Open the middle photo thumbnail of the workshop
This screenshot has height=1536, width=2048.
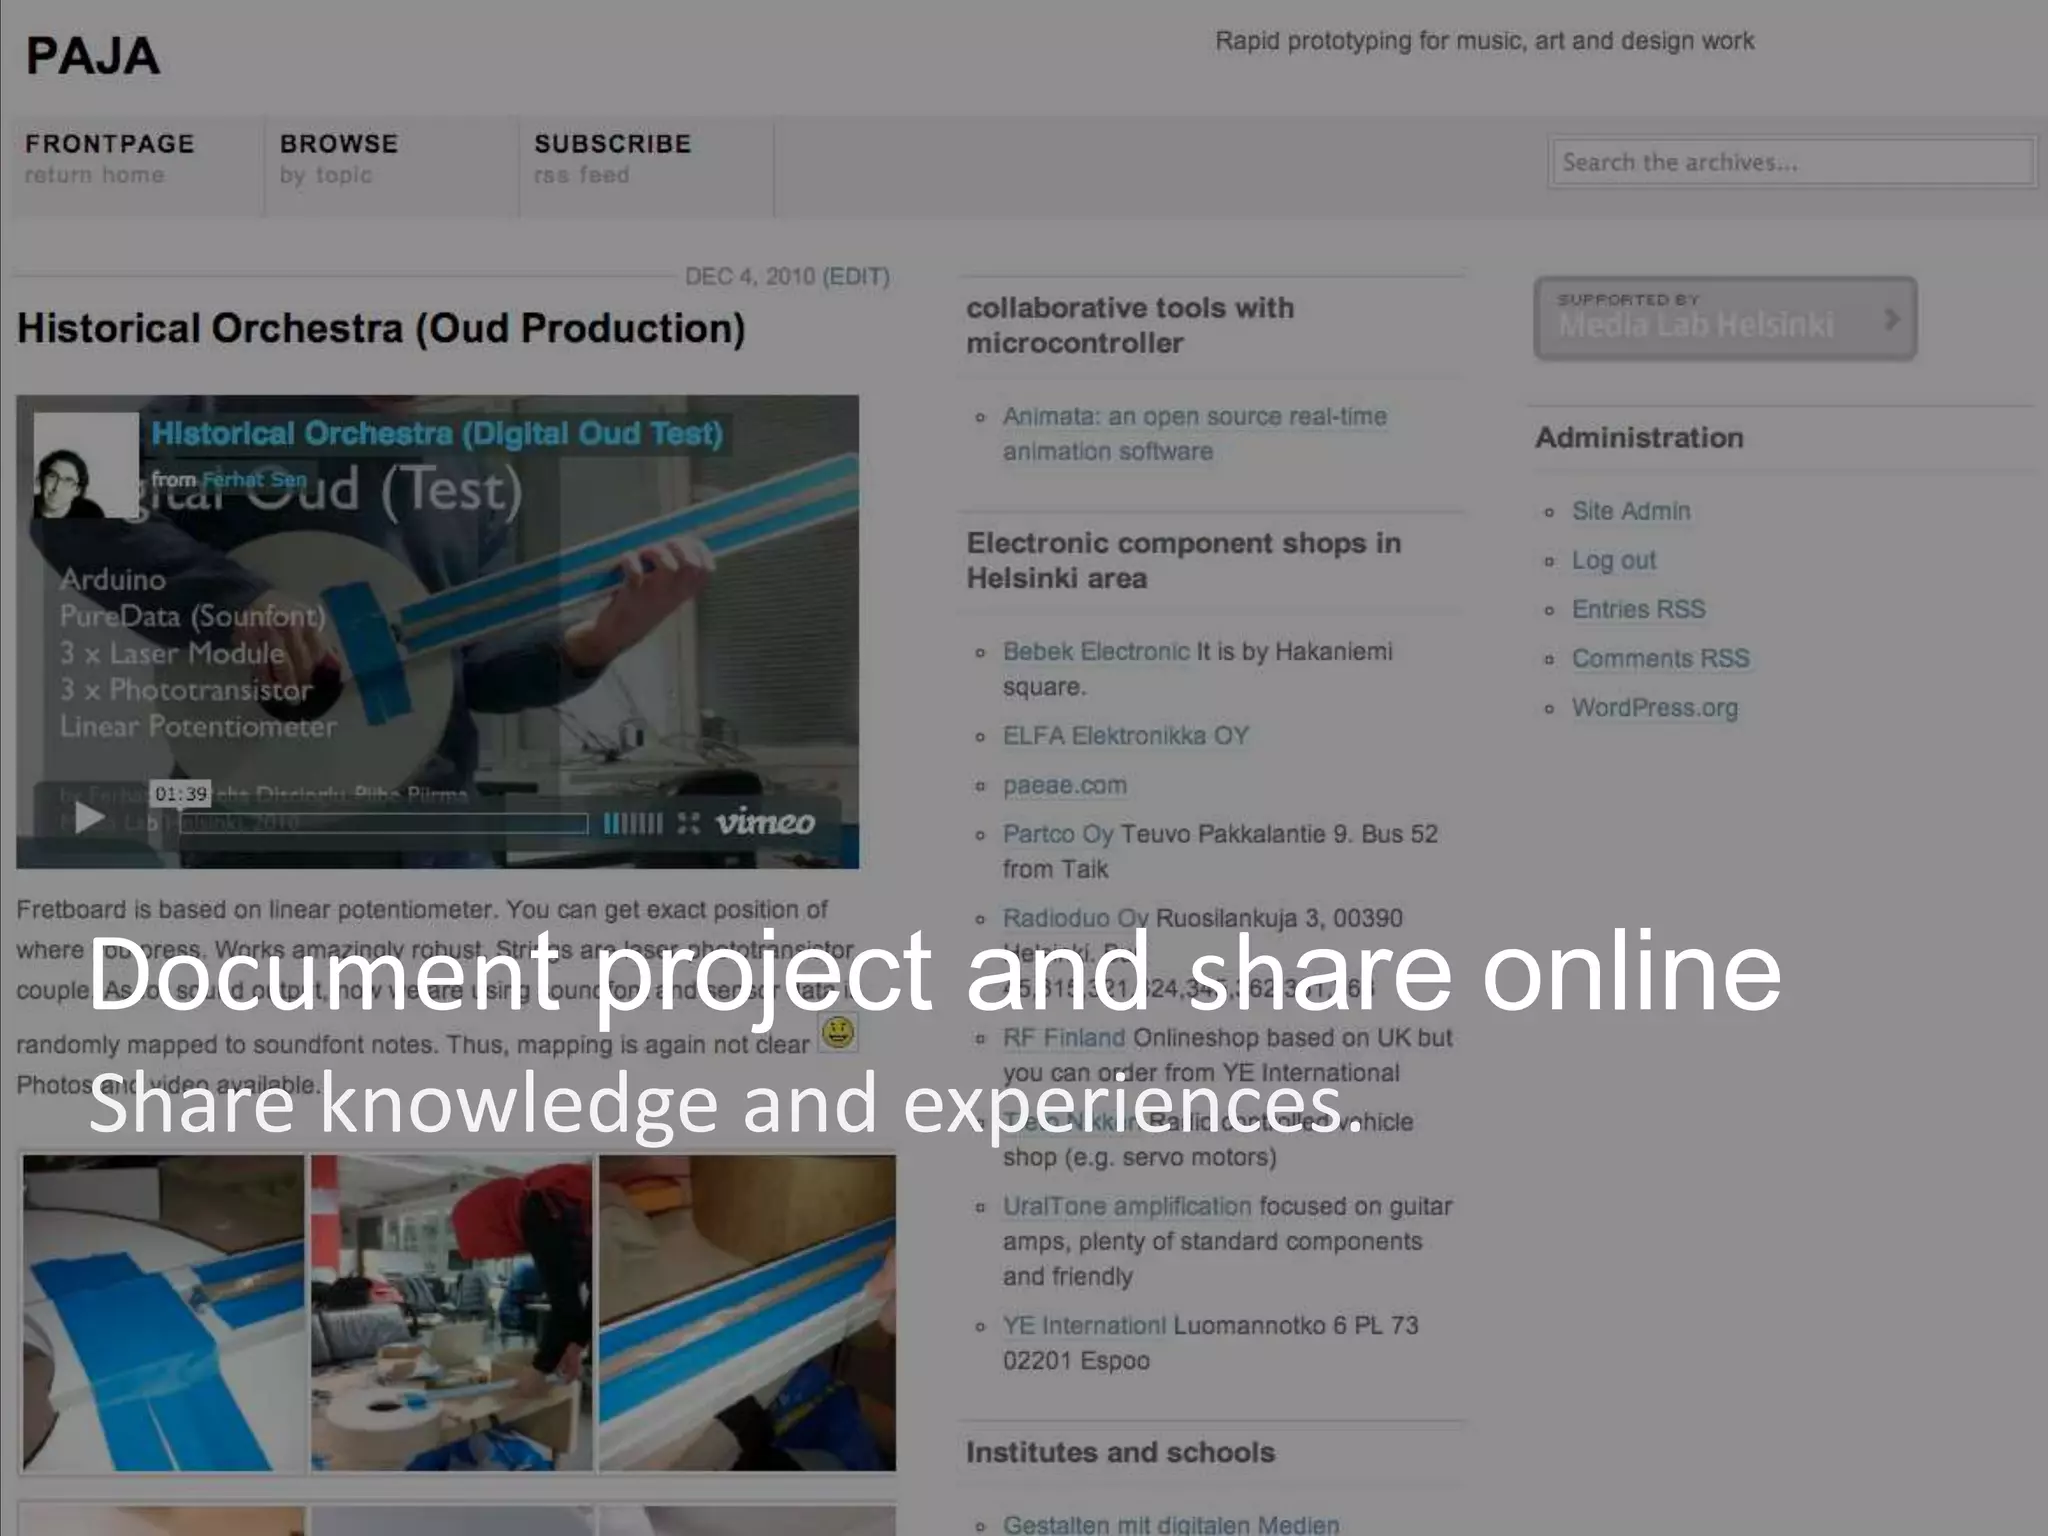452,1313
